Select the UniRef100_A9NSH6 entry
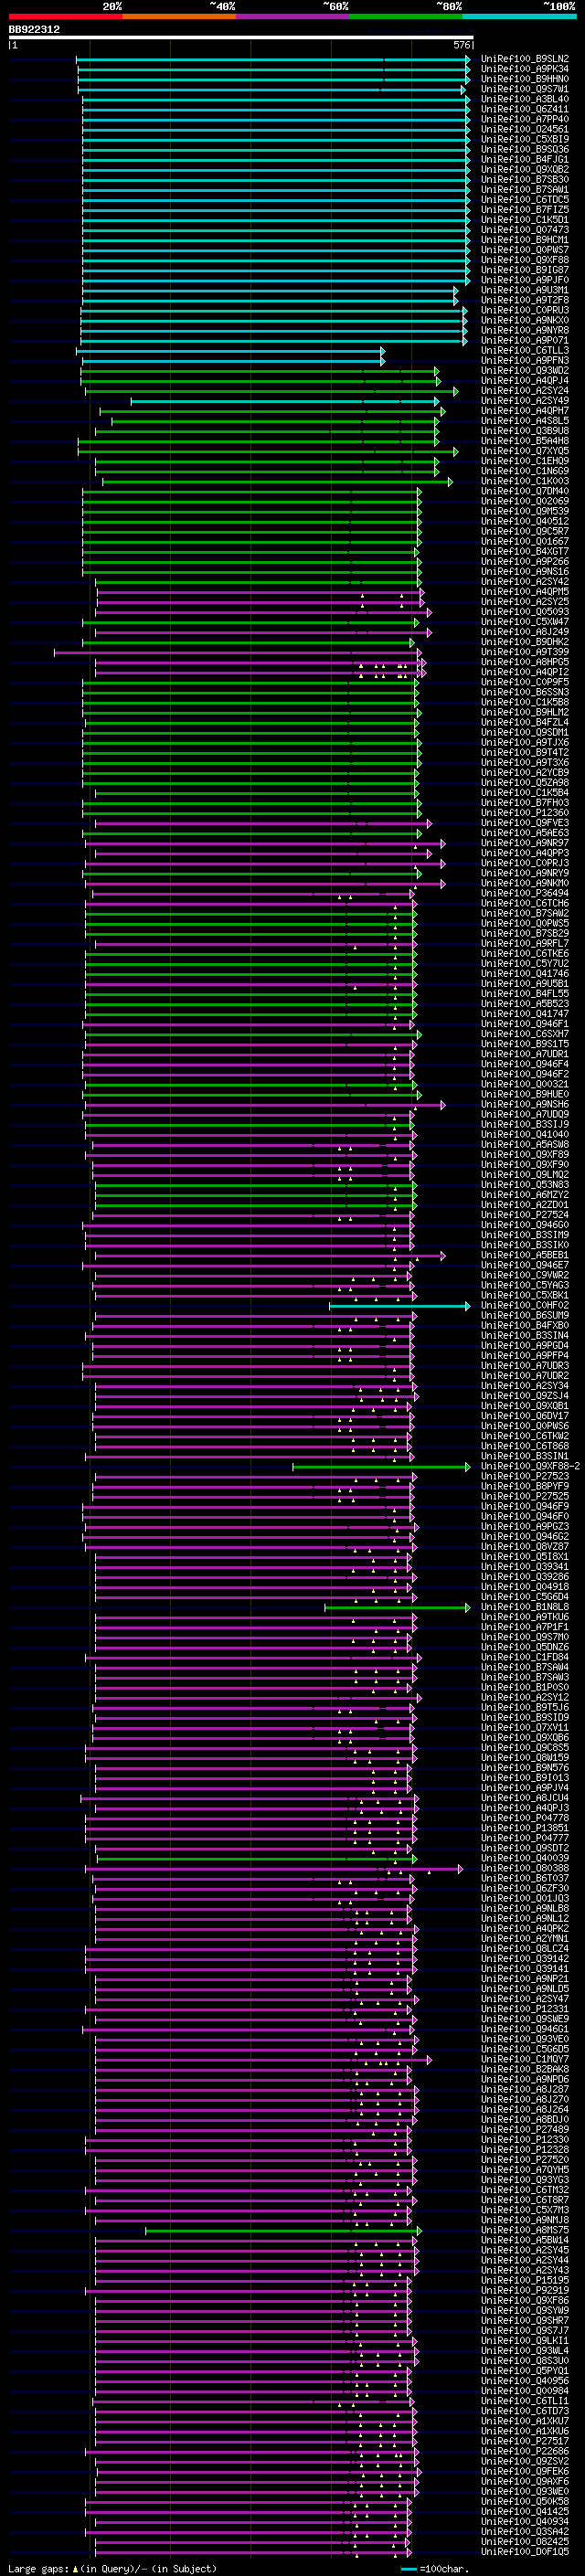Image resolution: width=585 pixels, height=2576 pixels. click(x=525, y=1104)
